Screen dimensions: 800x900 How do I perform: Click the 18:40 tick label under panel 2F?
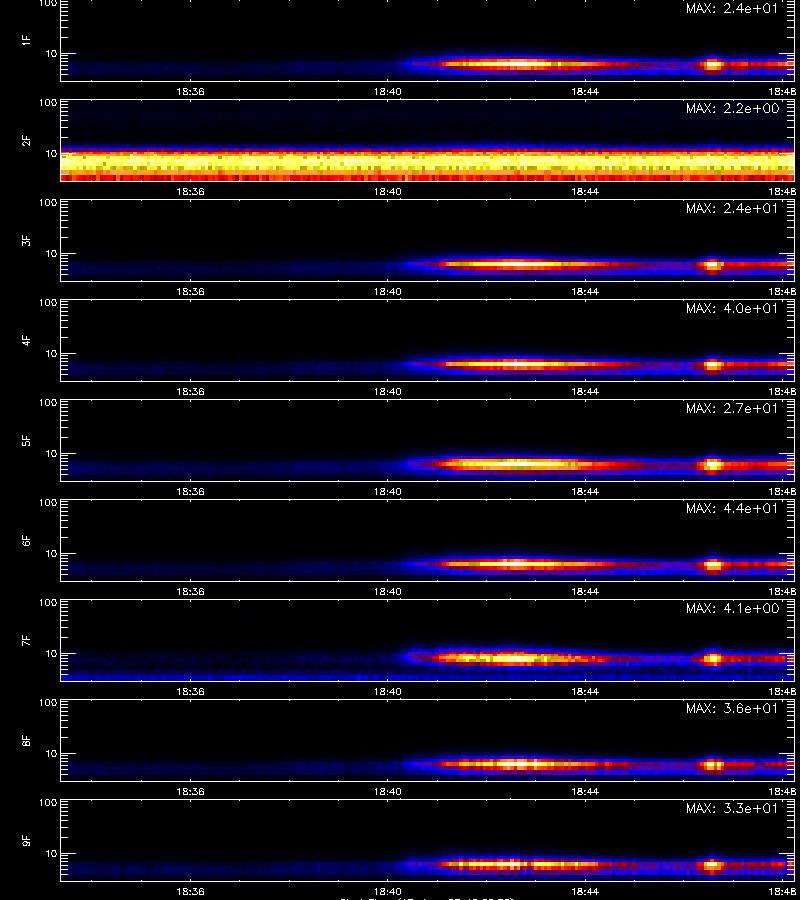tap(387, 191)
